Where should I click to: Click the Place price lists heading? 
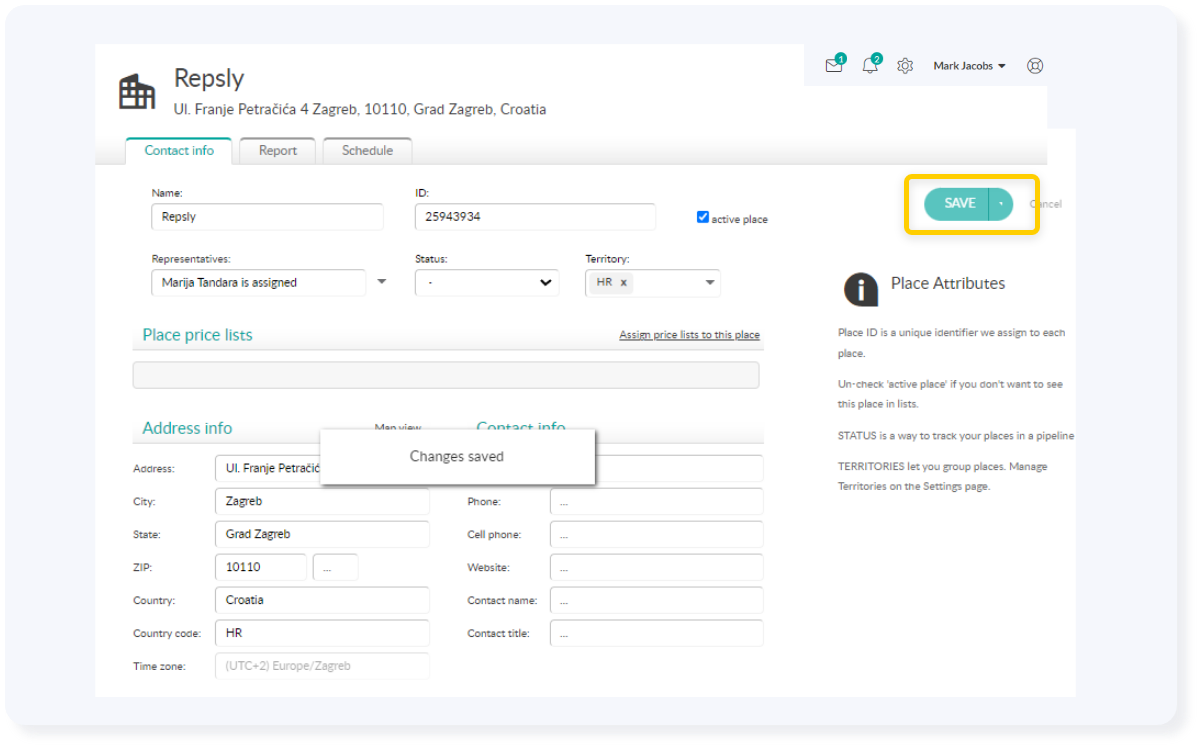(x=197, y=335)
